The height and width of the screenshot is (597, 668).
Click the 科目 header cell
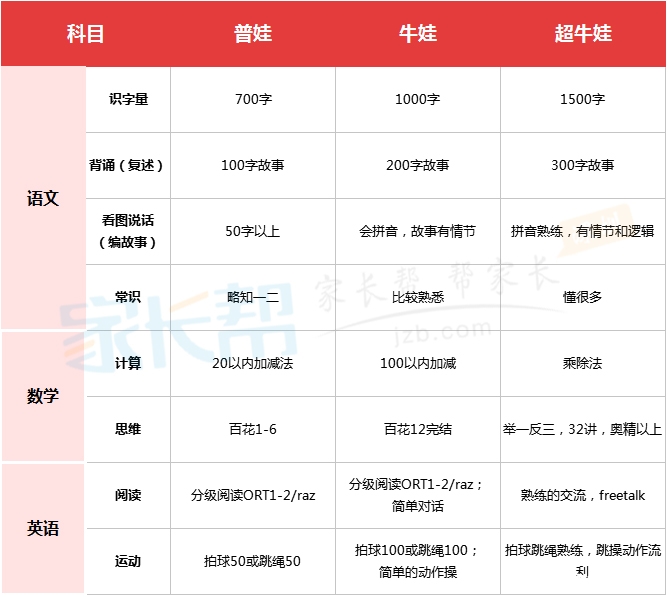pyautogui.click(x=85, y=34)
